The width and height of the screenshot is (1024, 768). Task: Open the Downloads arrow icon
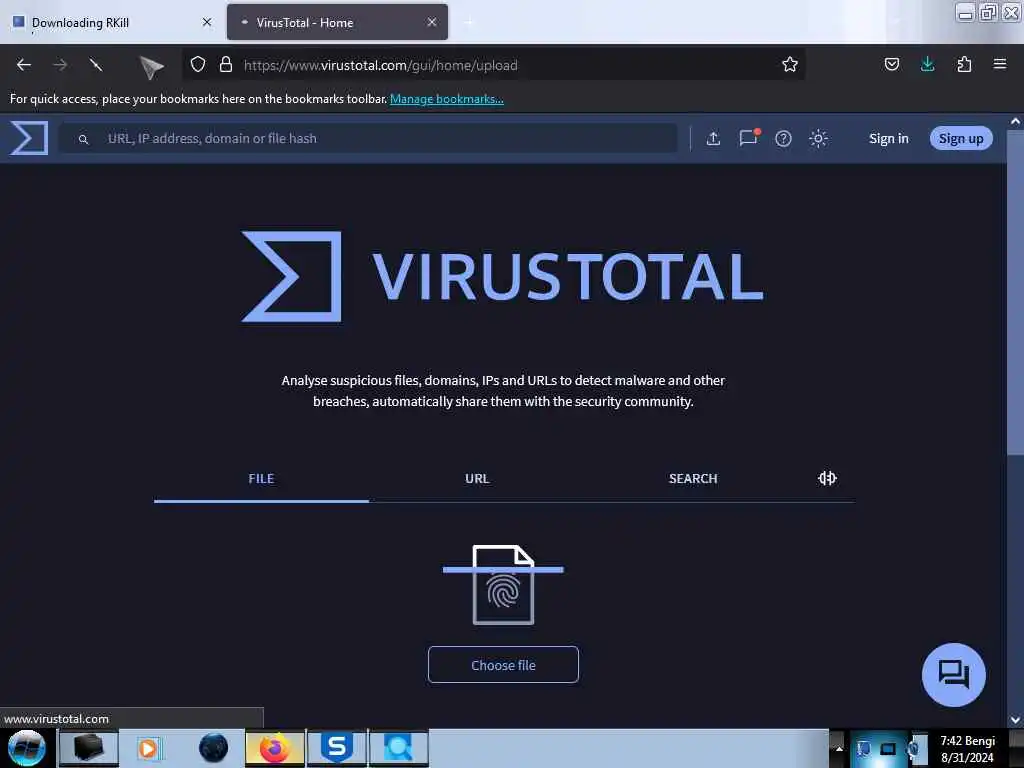click(x=927, y=64)
